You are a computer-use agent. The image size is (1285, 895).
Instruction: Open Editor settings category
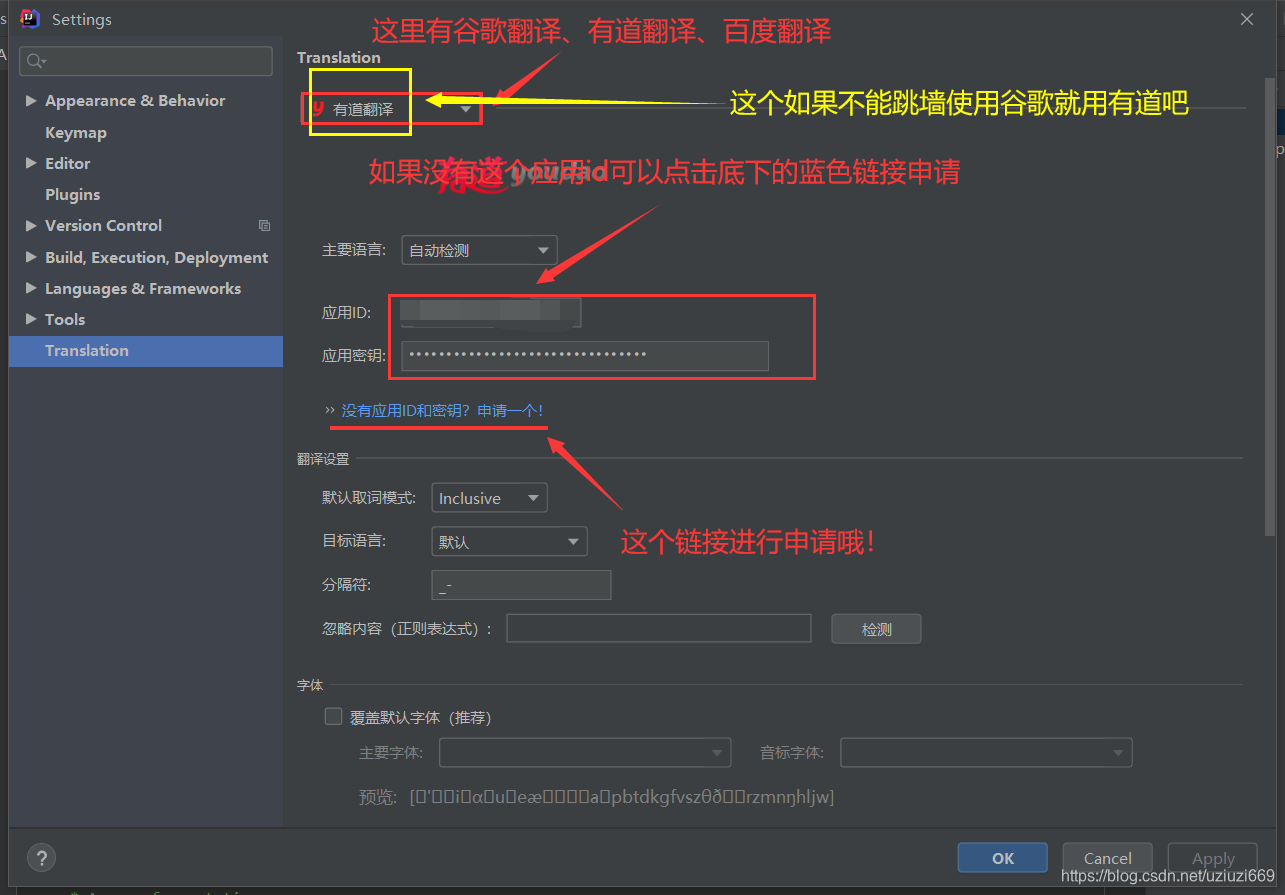tap(68, 163)
